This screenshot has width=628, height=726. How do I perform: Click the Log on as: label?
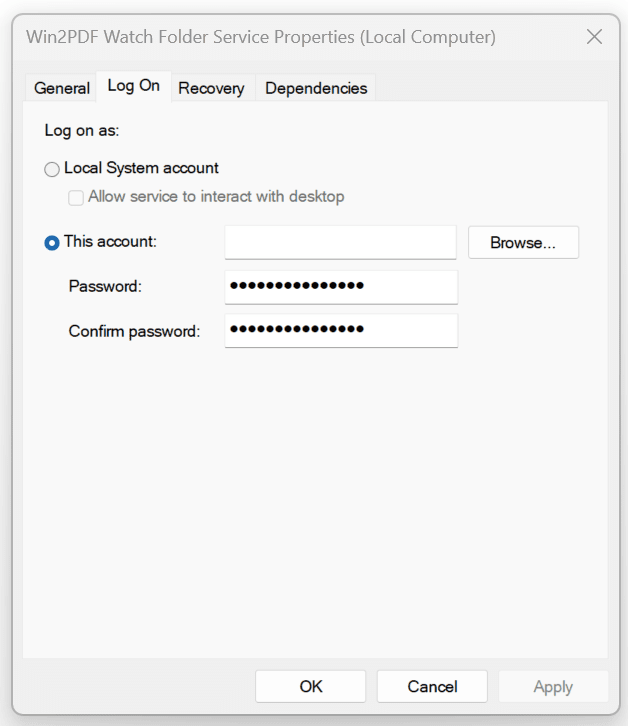coord(82,131)
